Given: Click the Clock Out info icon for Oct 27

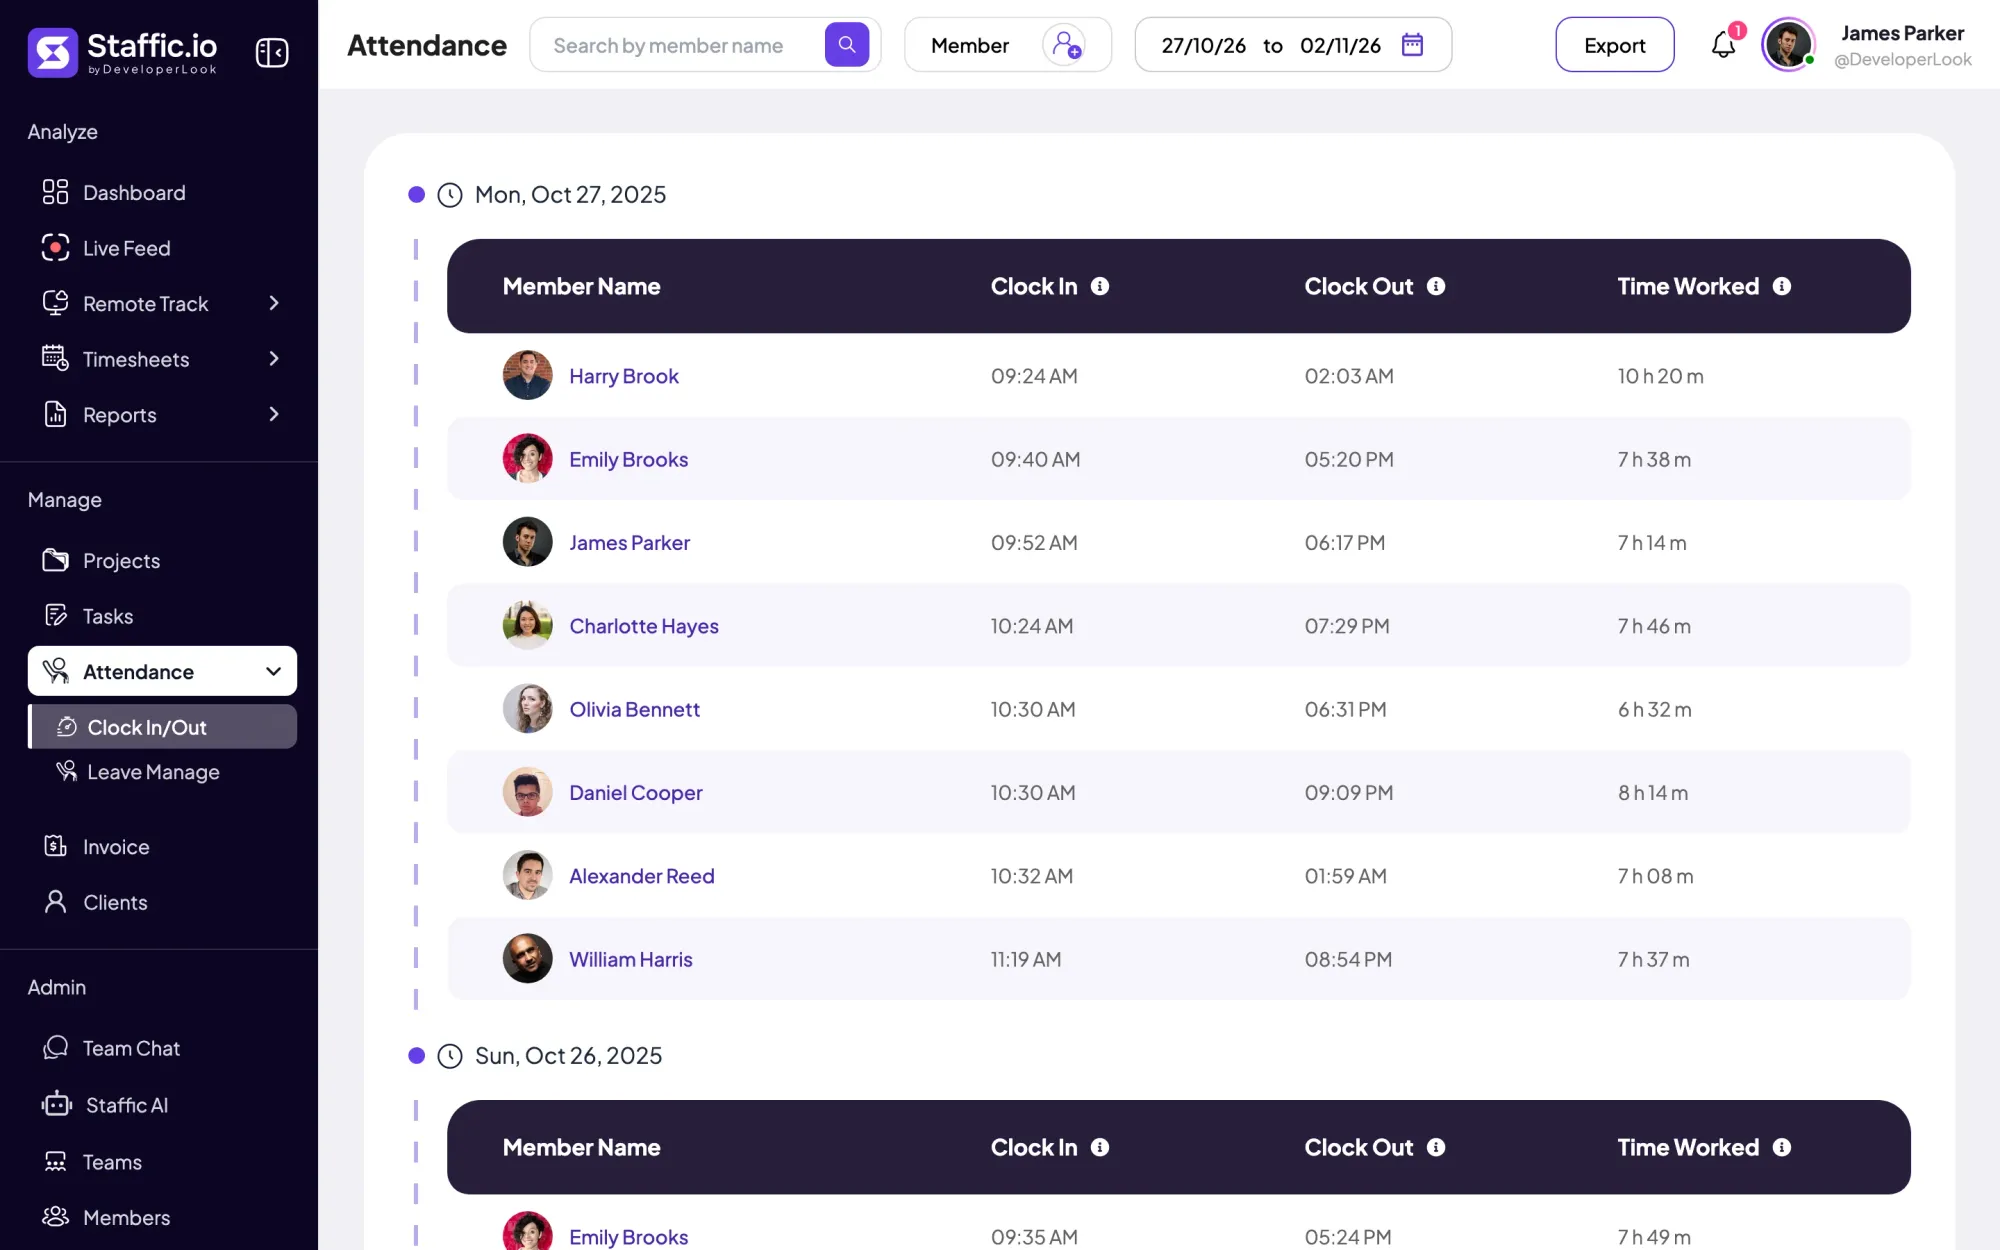Looking at the screenshot, I should pyautogui.click(x=1436, y=286).
